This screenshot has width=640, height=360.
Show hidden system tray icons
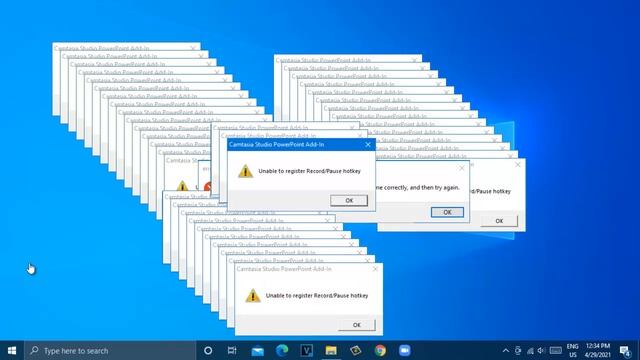[506, 351]
